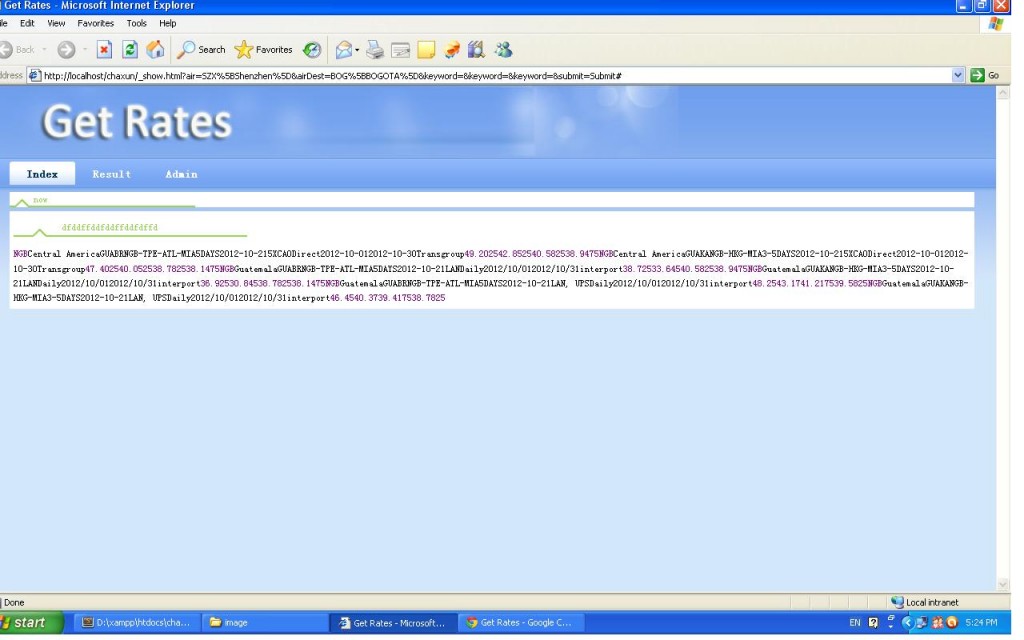Click the page scrollbar up arrow
This screenshot has height=640, width=1024.
(x=1002, y=93)
